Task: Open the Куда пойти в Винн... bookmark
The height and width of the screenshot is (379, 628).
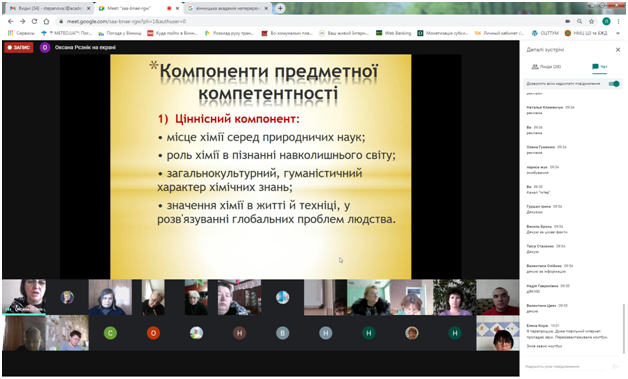Action: 172,33
